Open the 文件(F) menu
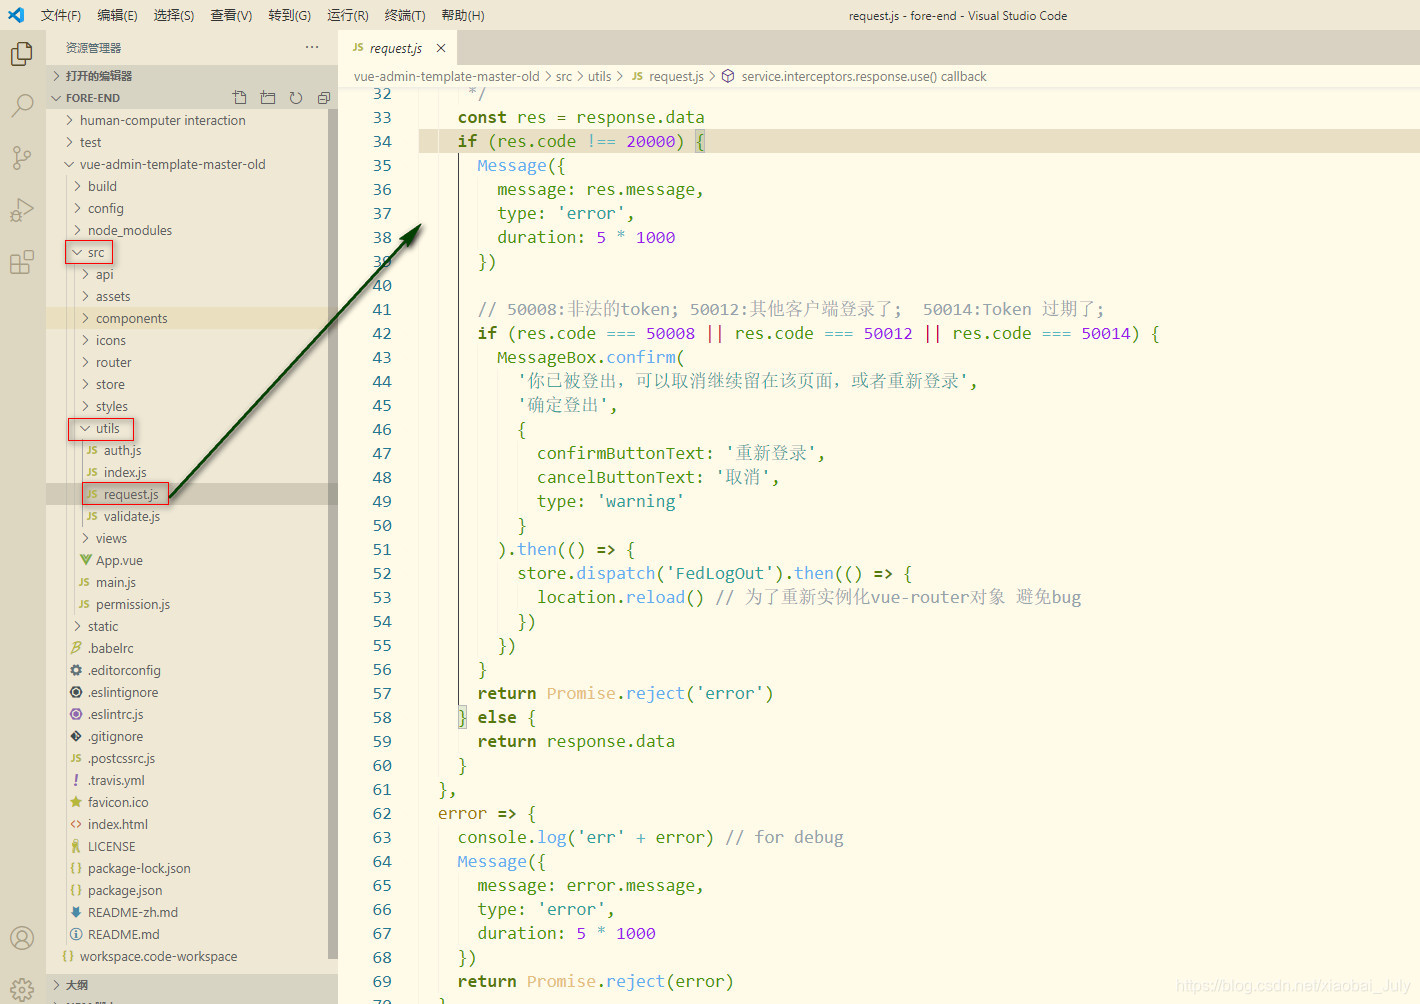 pos(61,15)
